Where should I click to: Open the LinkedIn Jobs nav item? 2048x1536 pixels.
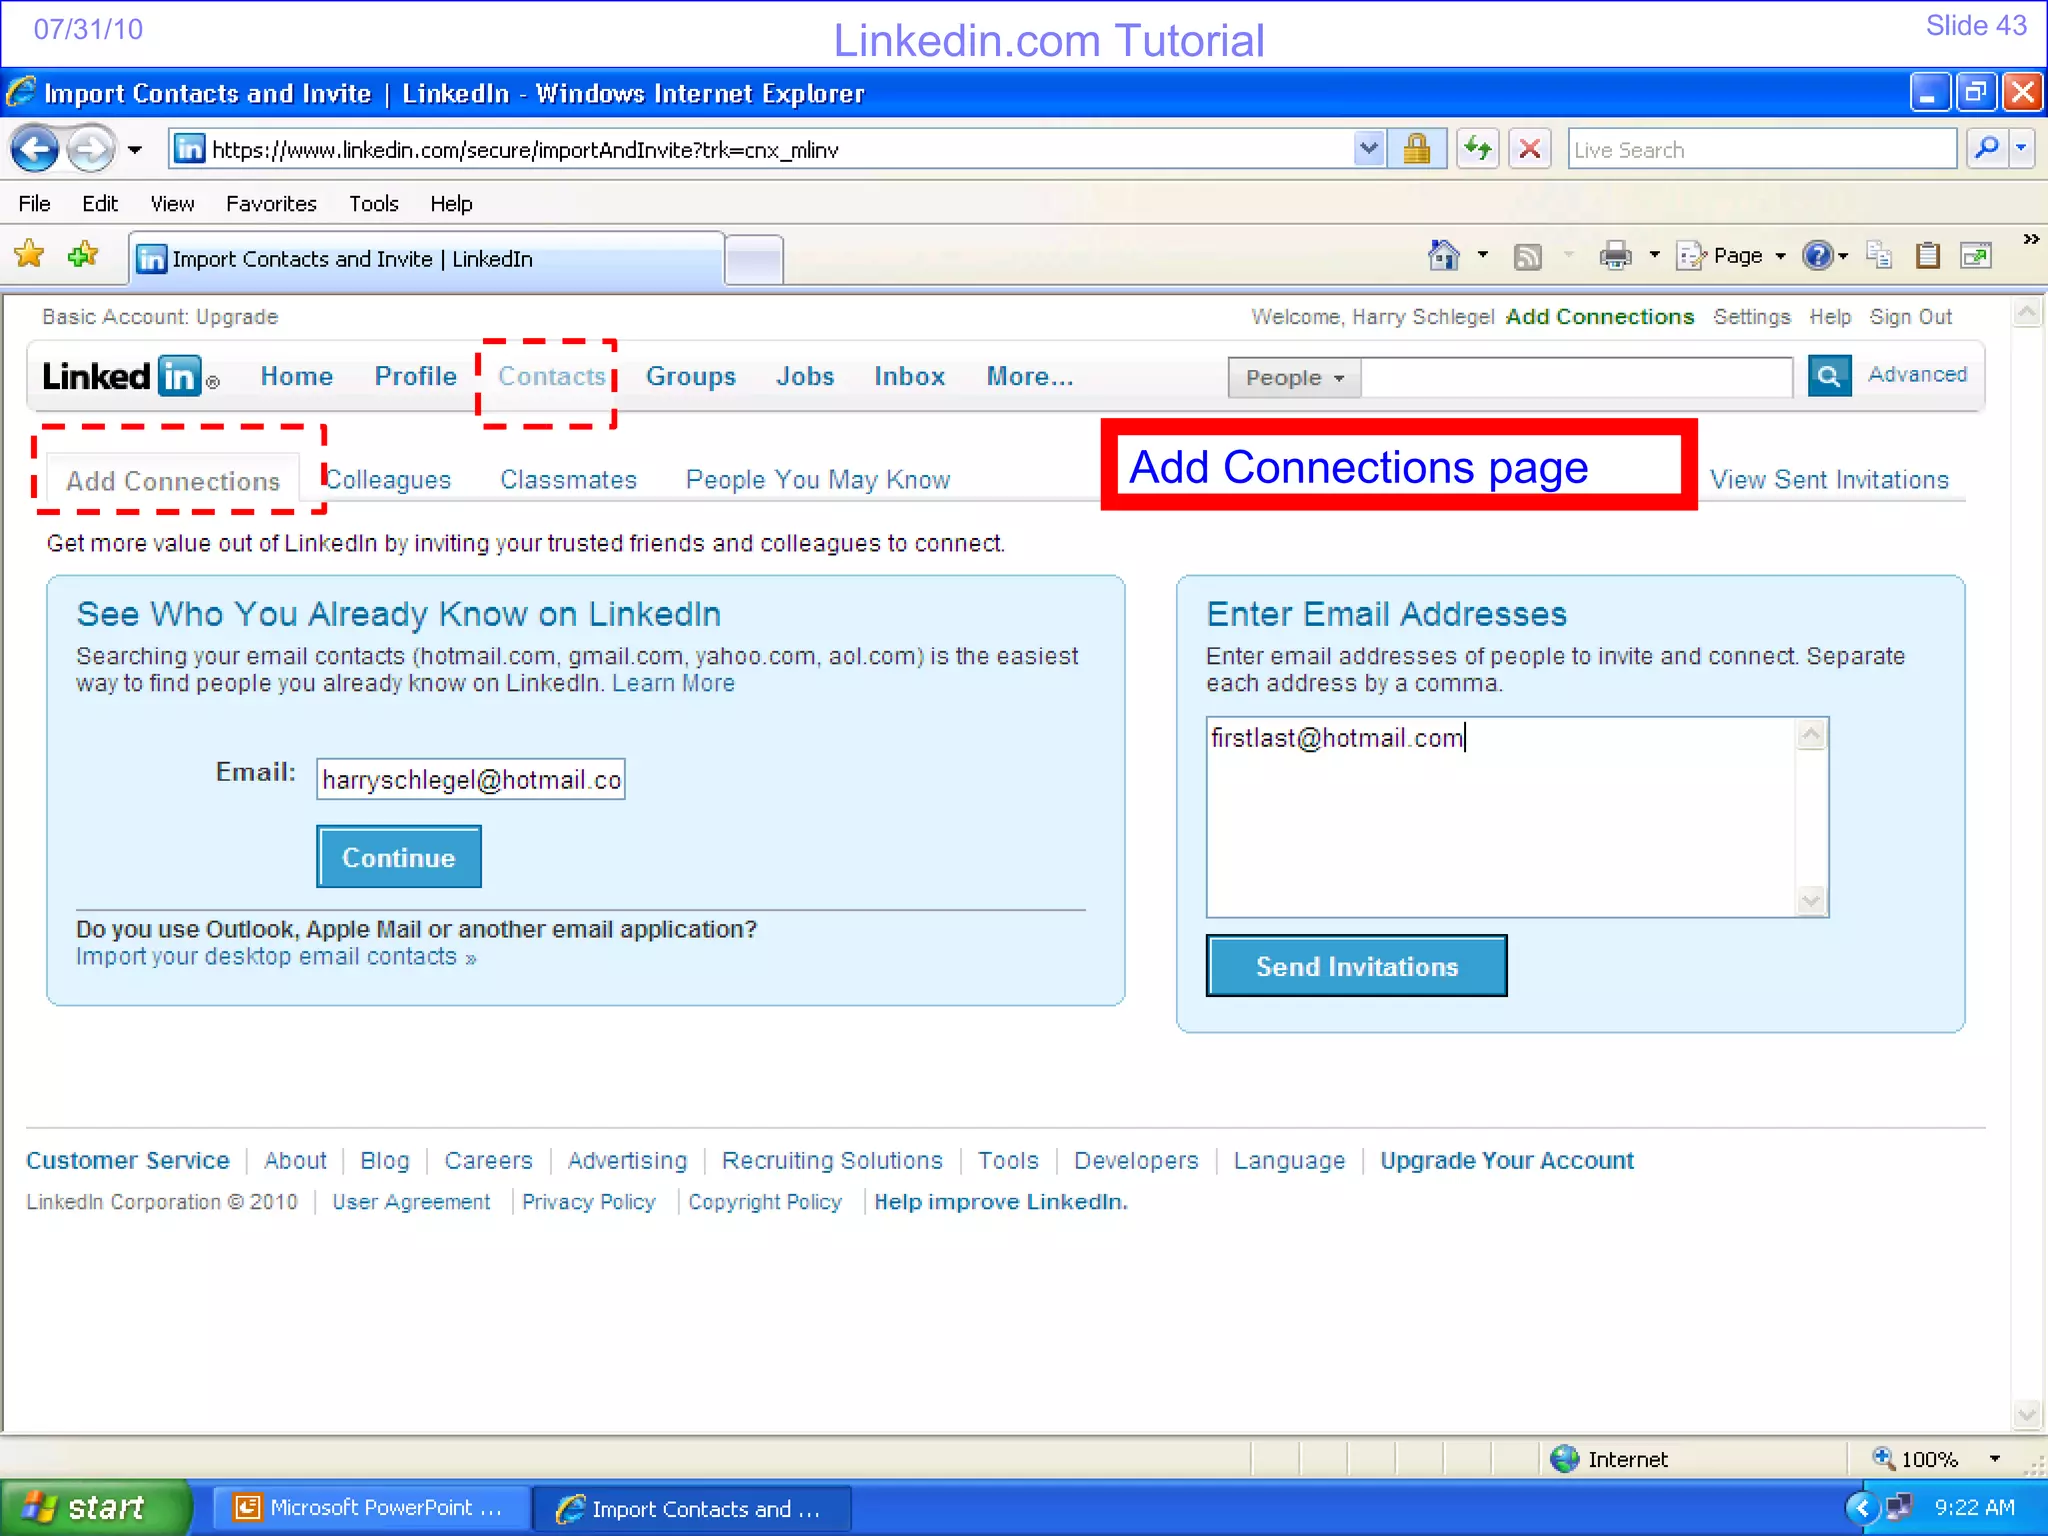tap(805, 377)
